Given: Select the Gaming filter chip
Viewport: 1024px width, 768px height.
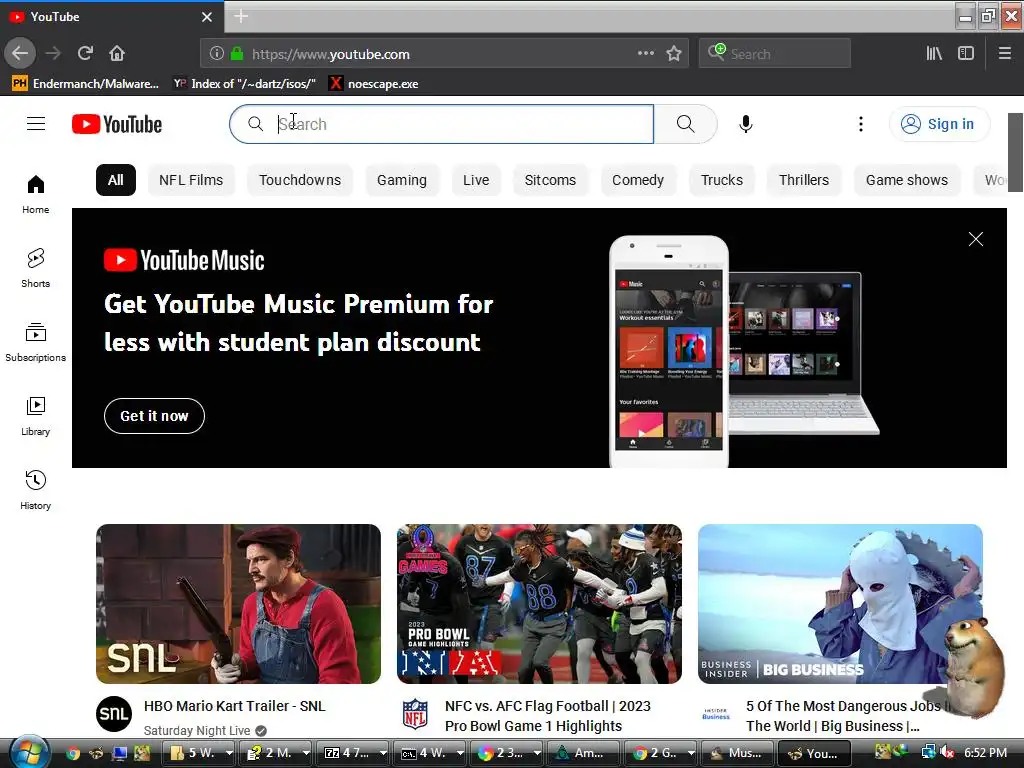Looking at the screenshot, I should click(402, 180).
